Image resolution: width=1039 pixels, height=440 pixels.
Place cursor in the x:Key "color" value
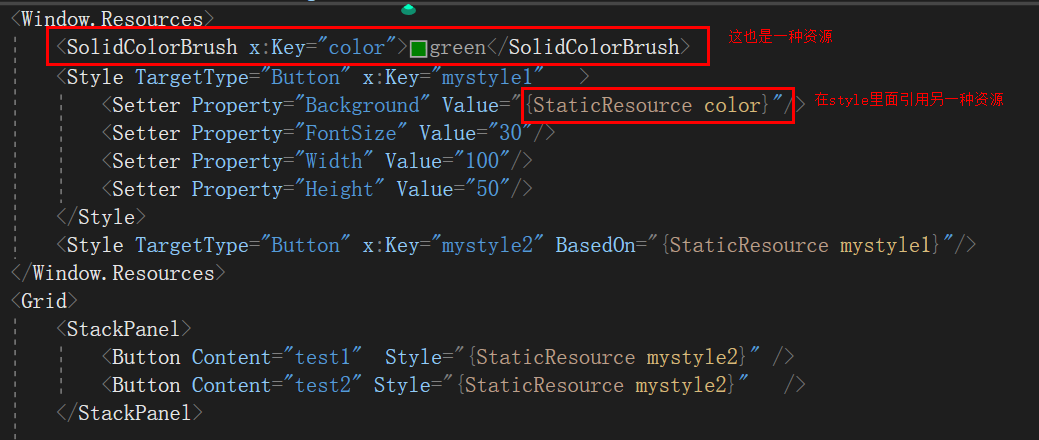[x=357, y=47]
